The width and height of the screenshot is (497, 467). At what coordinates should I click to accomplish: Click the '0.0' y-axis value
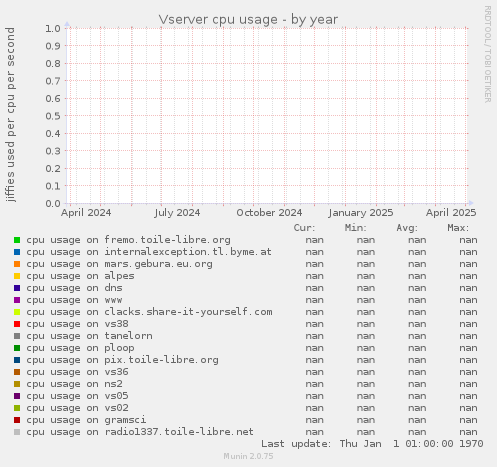click(53, 203)
